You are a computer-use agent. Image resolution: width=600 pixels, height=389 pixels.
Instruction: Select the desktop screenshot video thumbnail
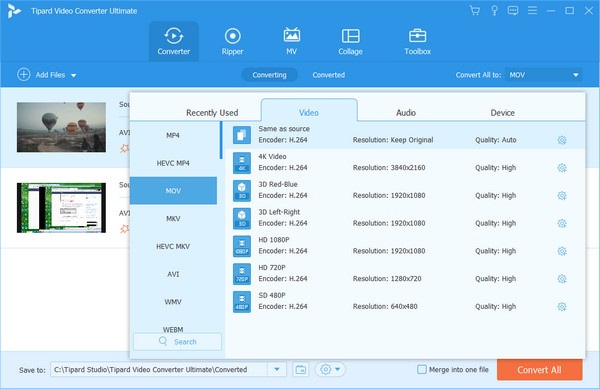click(61, 208)
